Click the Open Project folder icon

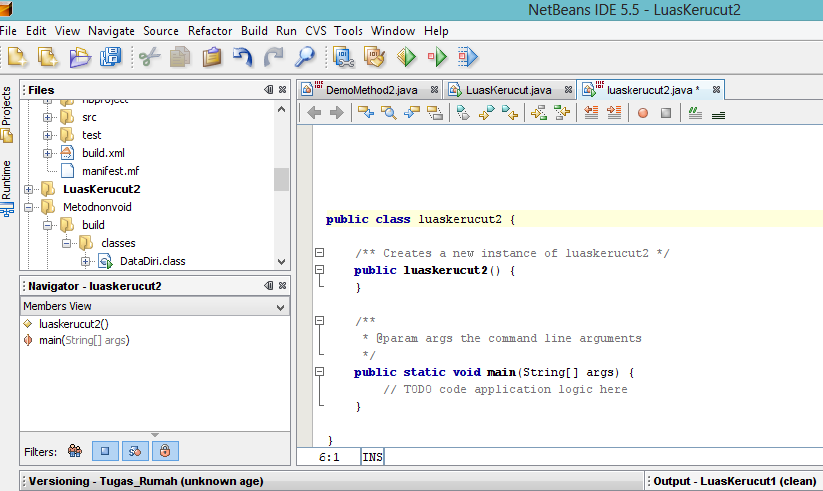80,57
